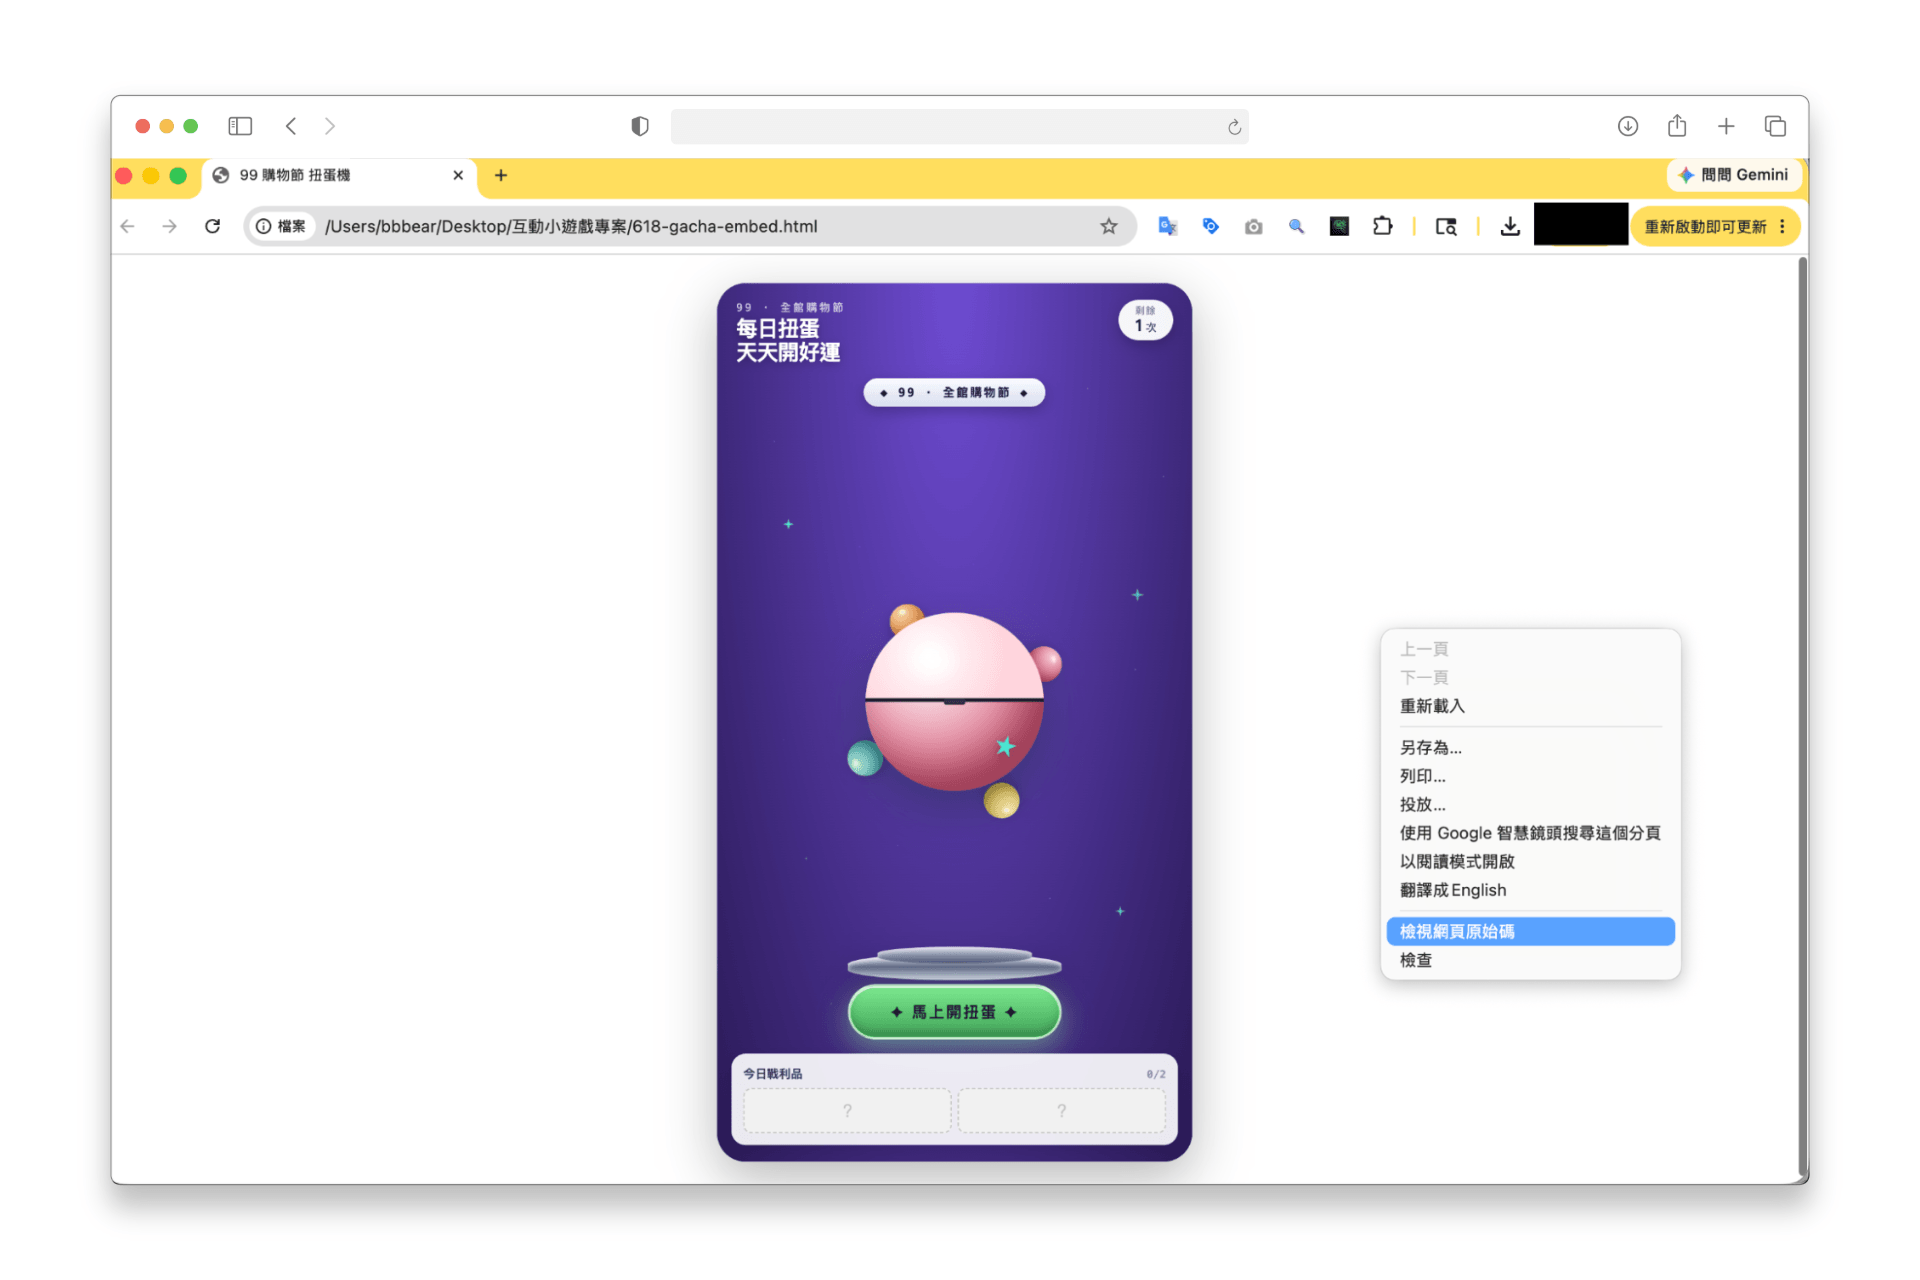Select 以閱讀模式開啟 in the context menu
The image size is (1920, 1280).
click(1530, 861)
